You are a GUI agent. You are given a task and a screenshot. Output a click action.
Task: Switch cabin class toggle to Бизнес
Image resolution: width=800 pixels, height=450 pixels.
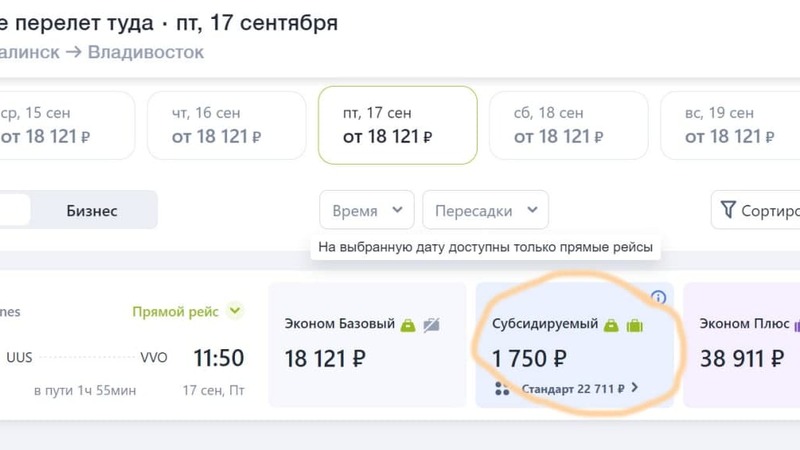point(92,211)
